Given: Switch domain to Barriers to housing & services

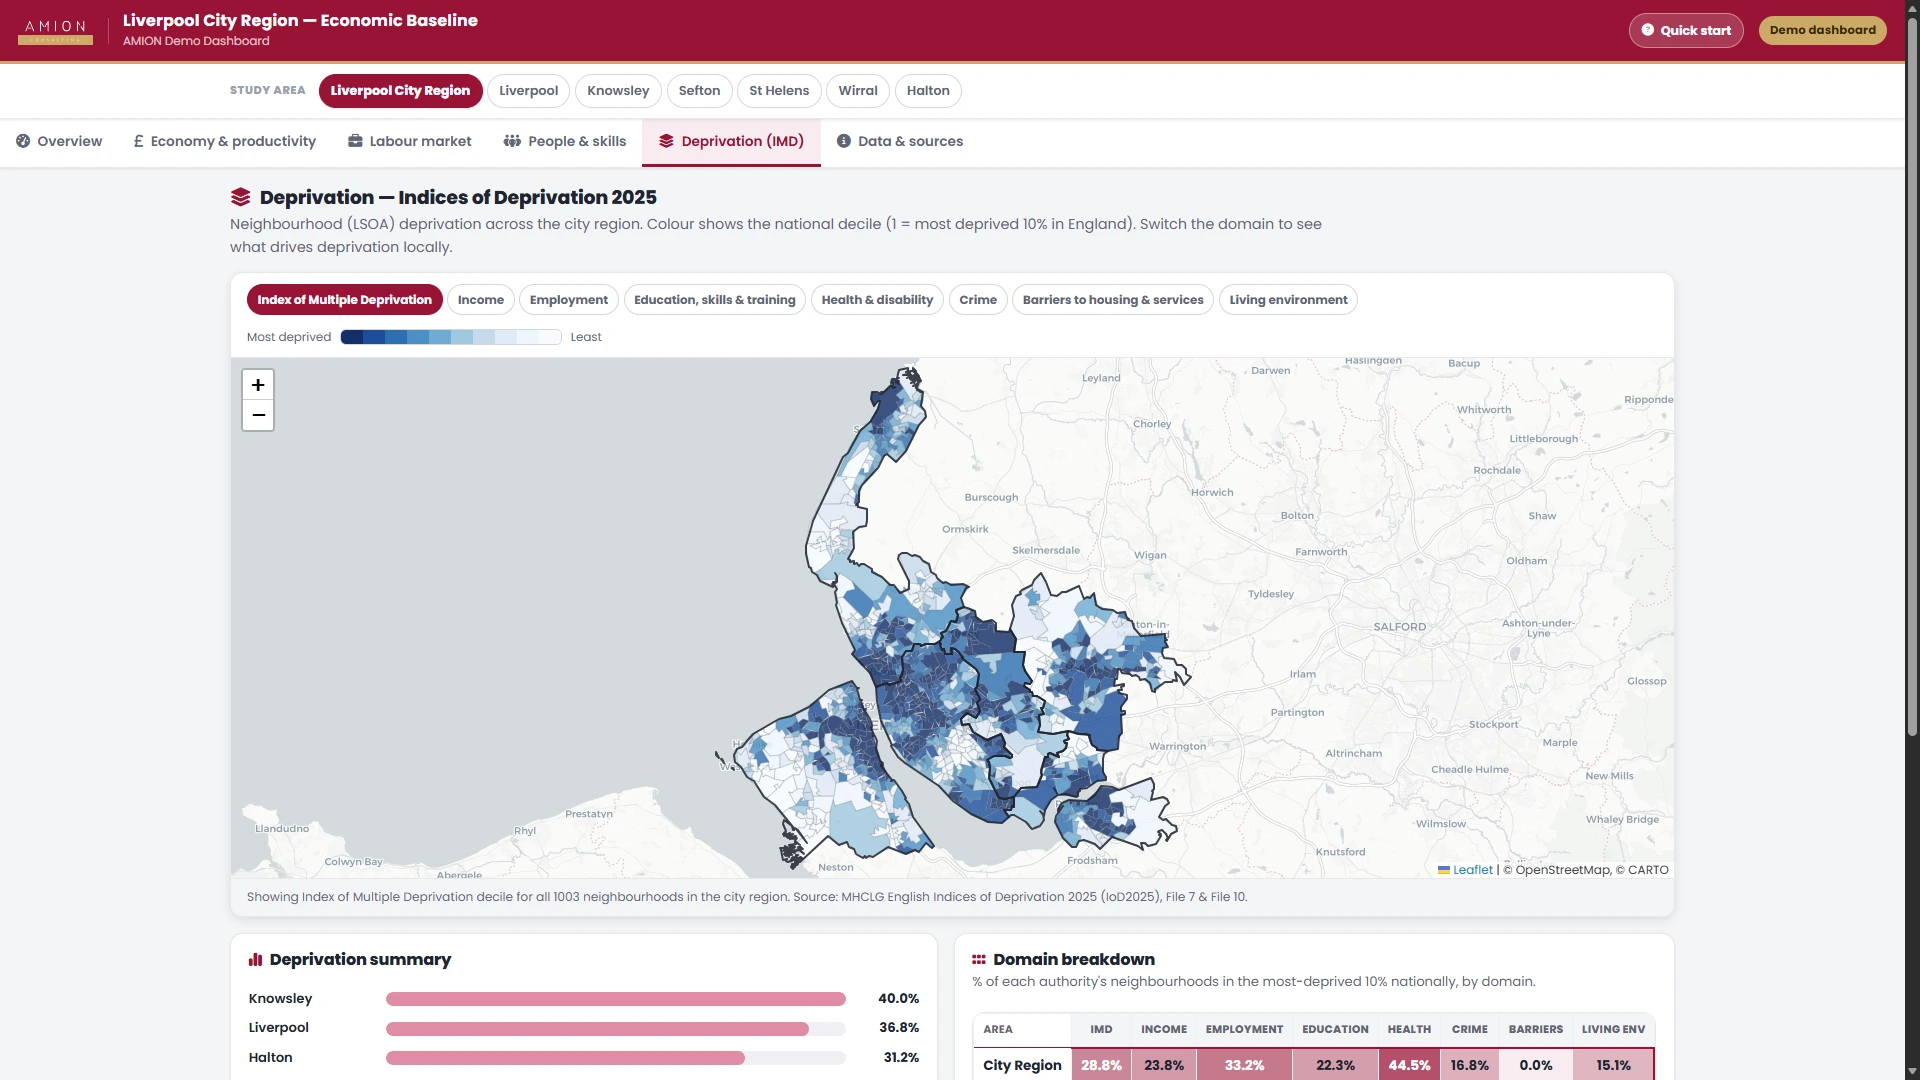Looking at the screenshot, I should click(1113, 300).
